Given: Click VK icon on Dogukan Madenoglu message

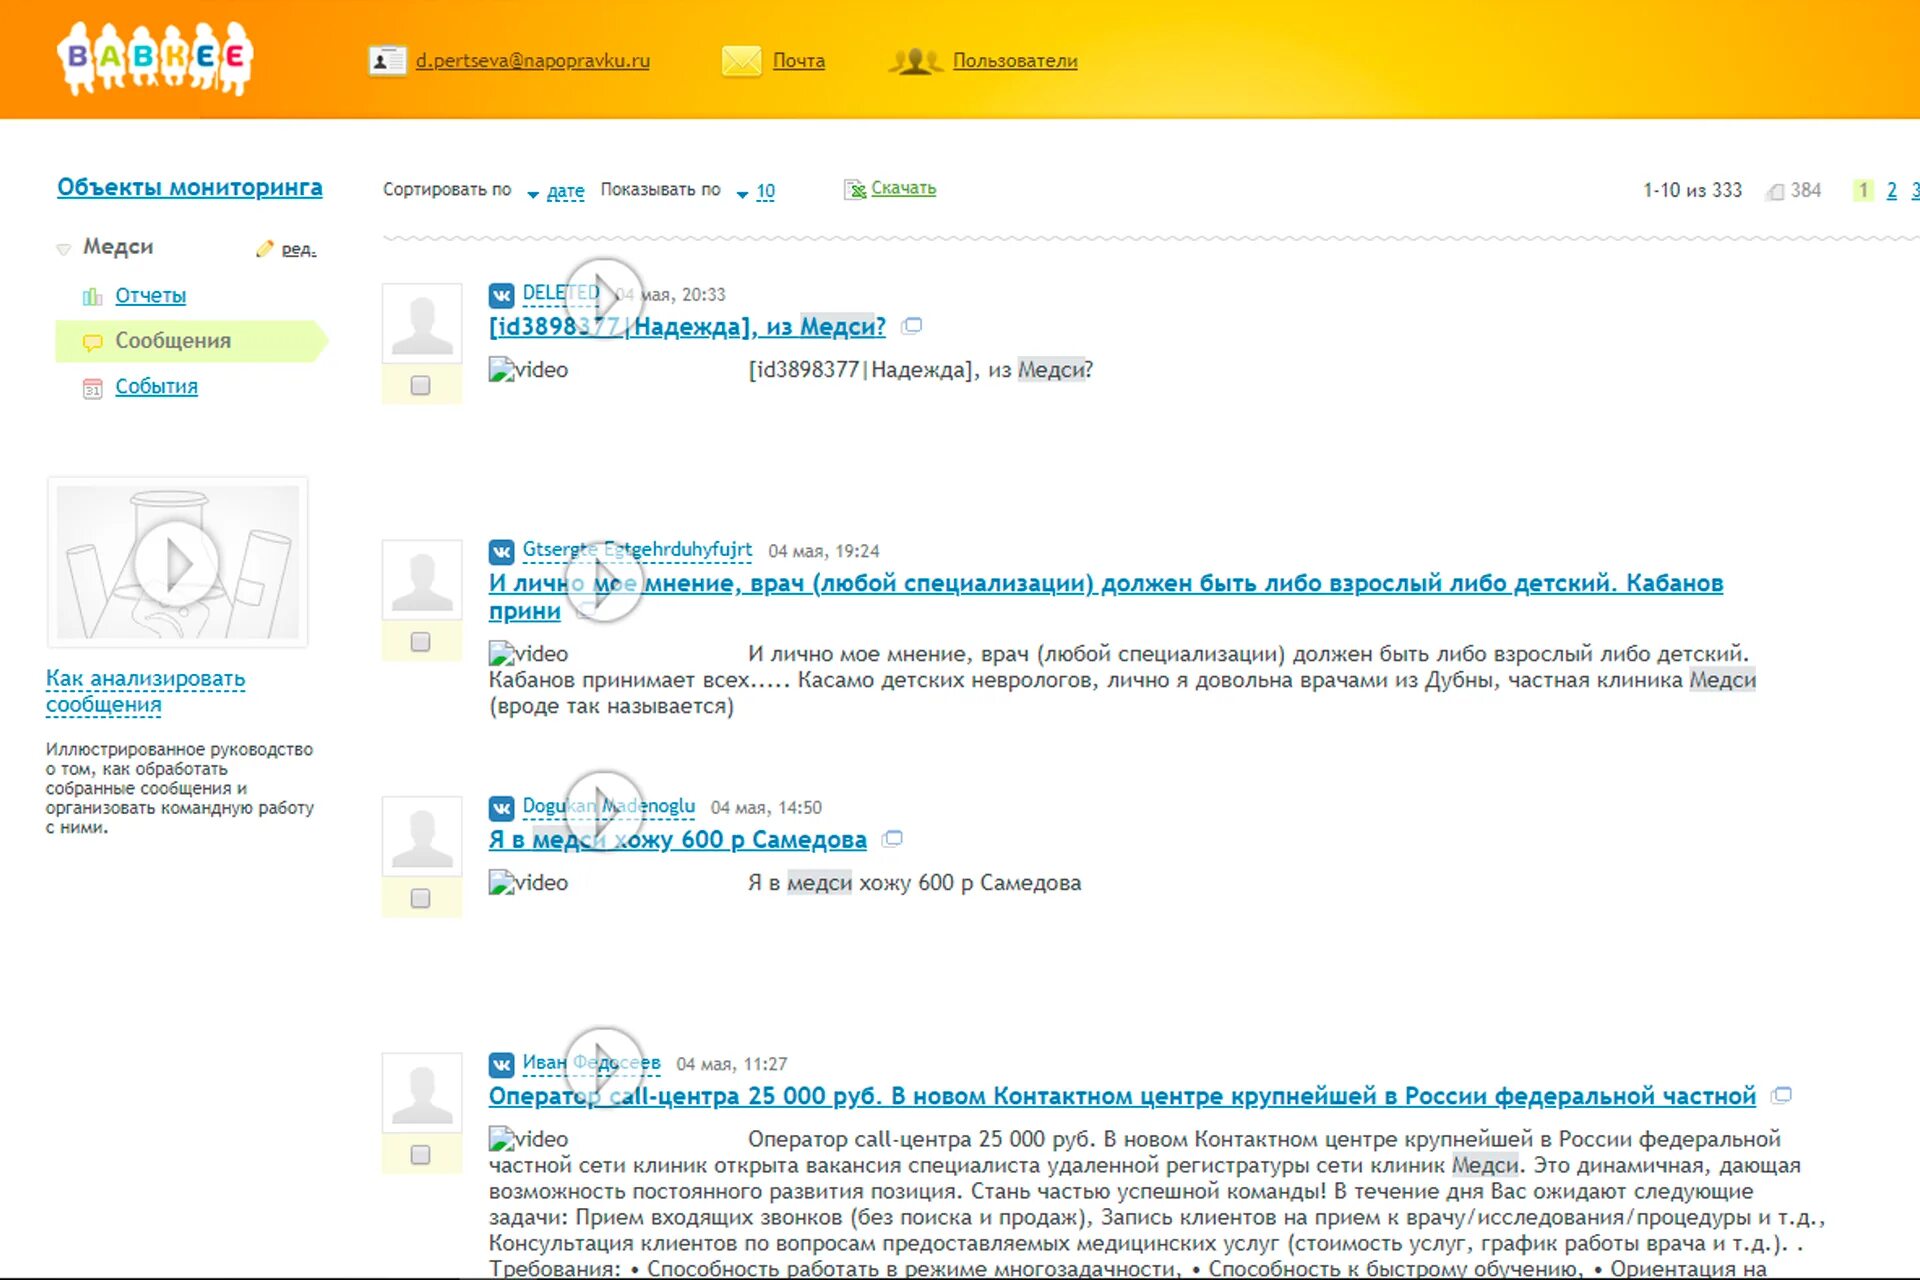Looking at the screenshot, I should click(x=501, y=808).
